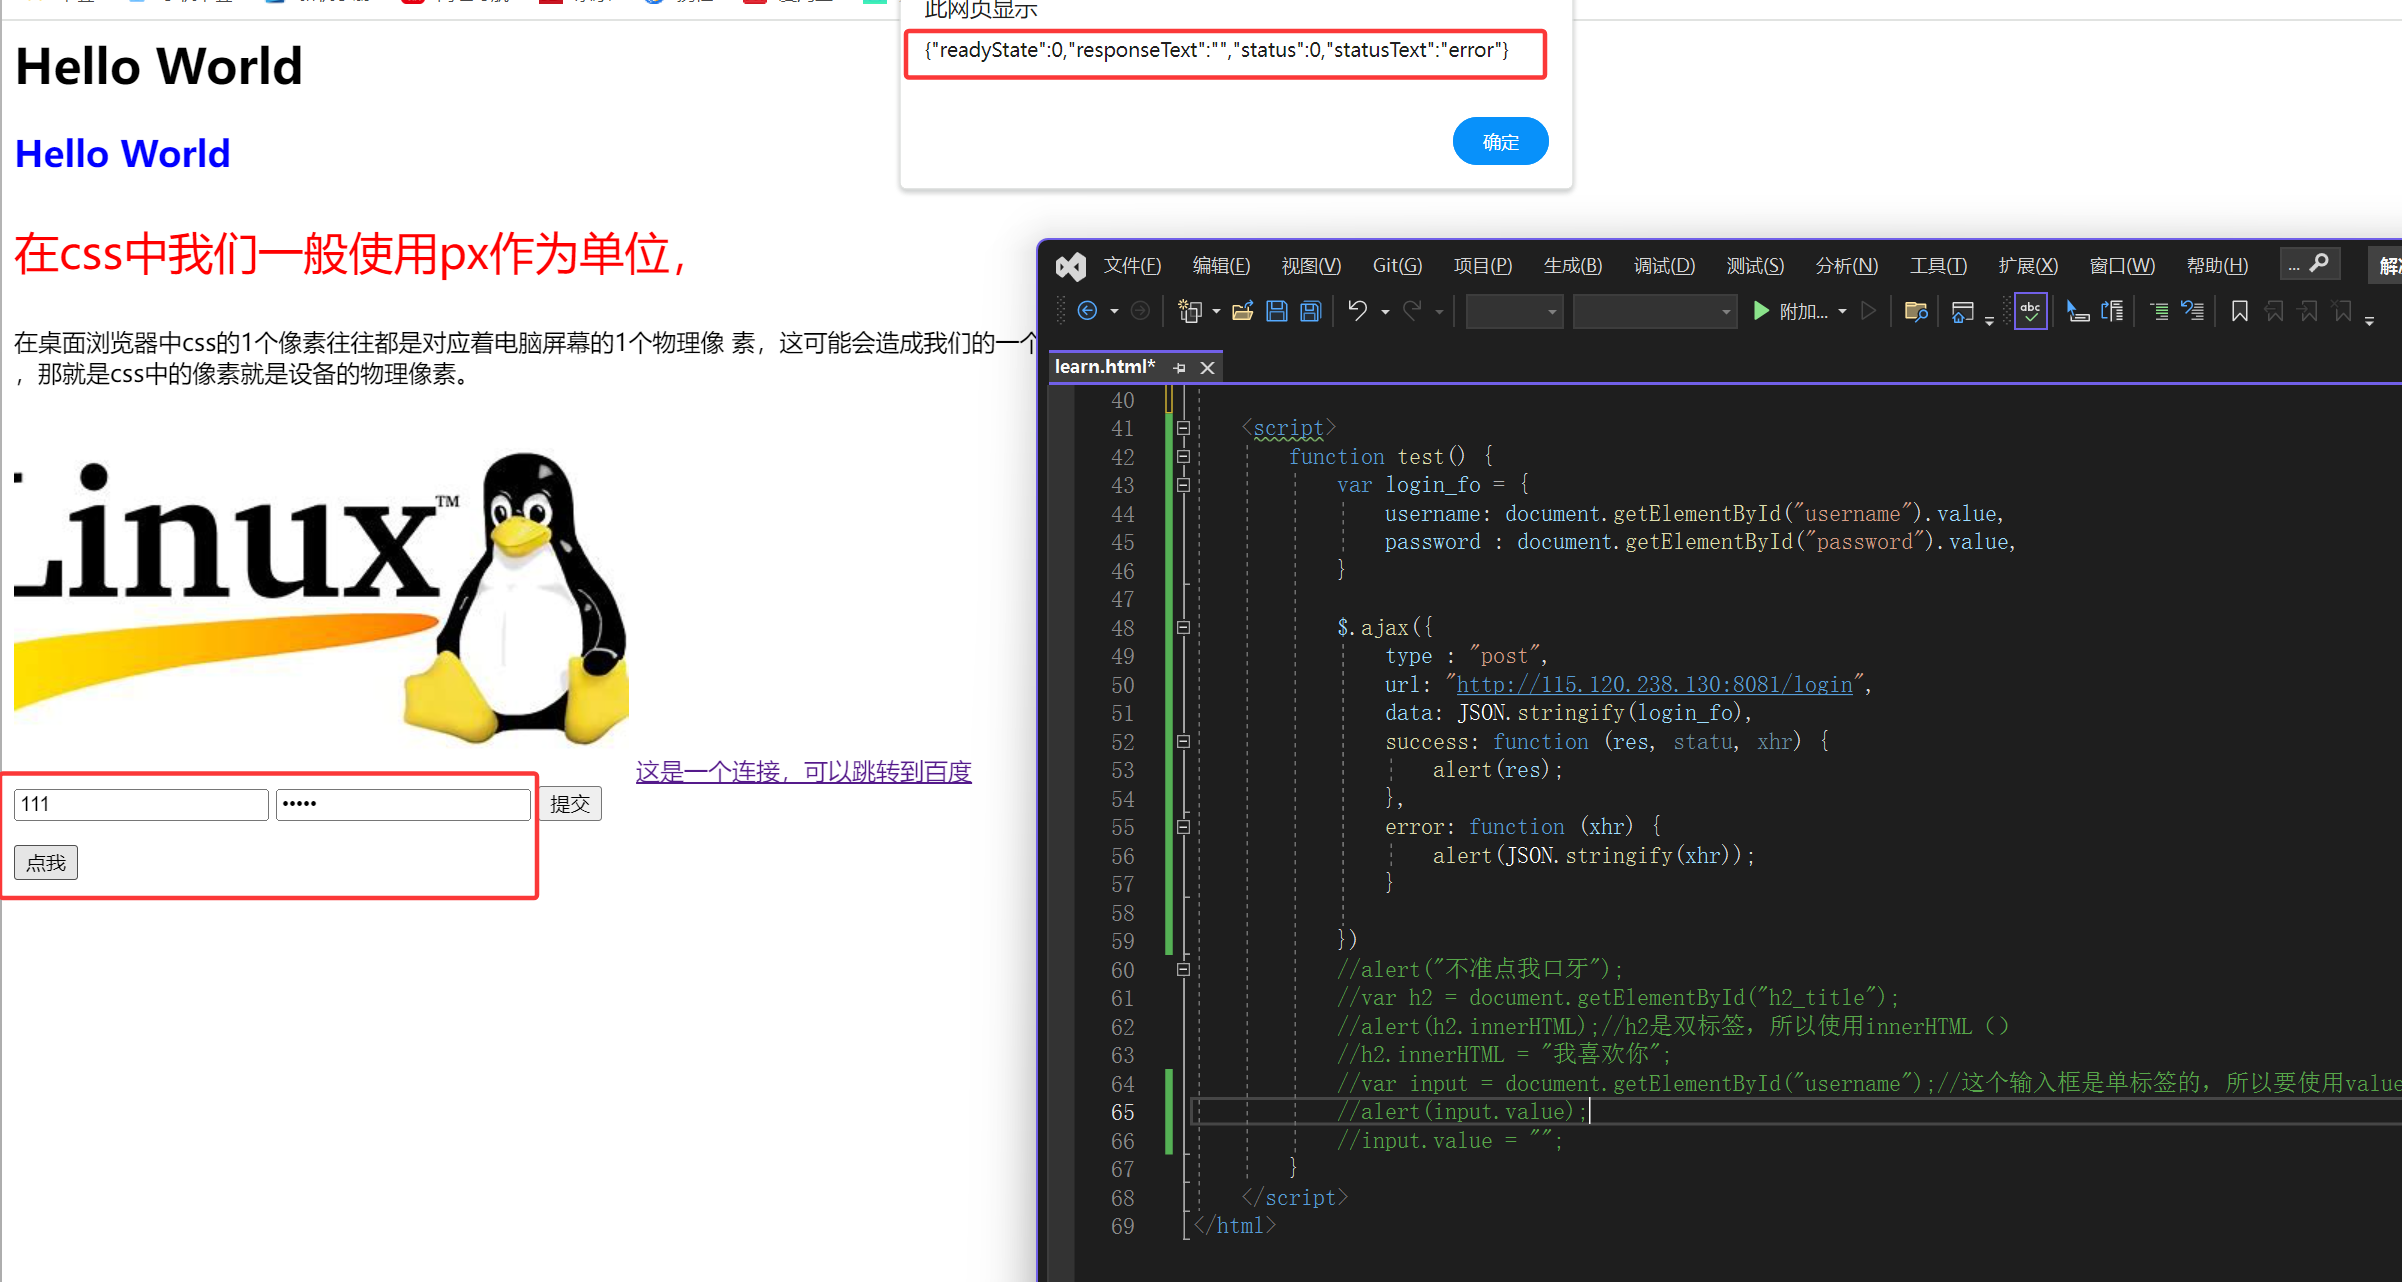Collapse the $.ajax block at line 48
This screenshot has height=1282, width=2402.
pos(1183,628)
